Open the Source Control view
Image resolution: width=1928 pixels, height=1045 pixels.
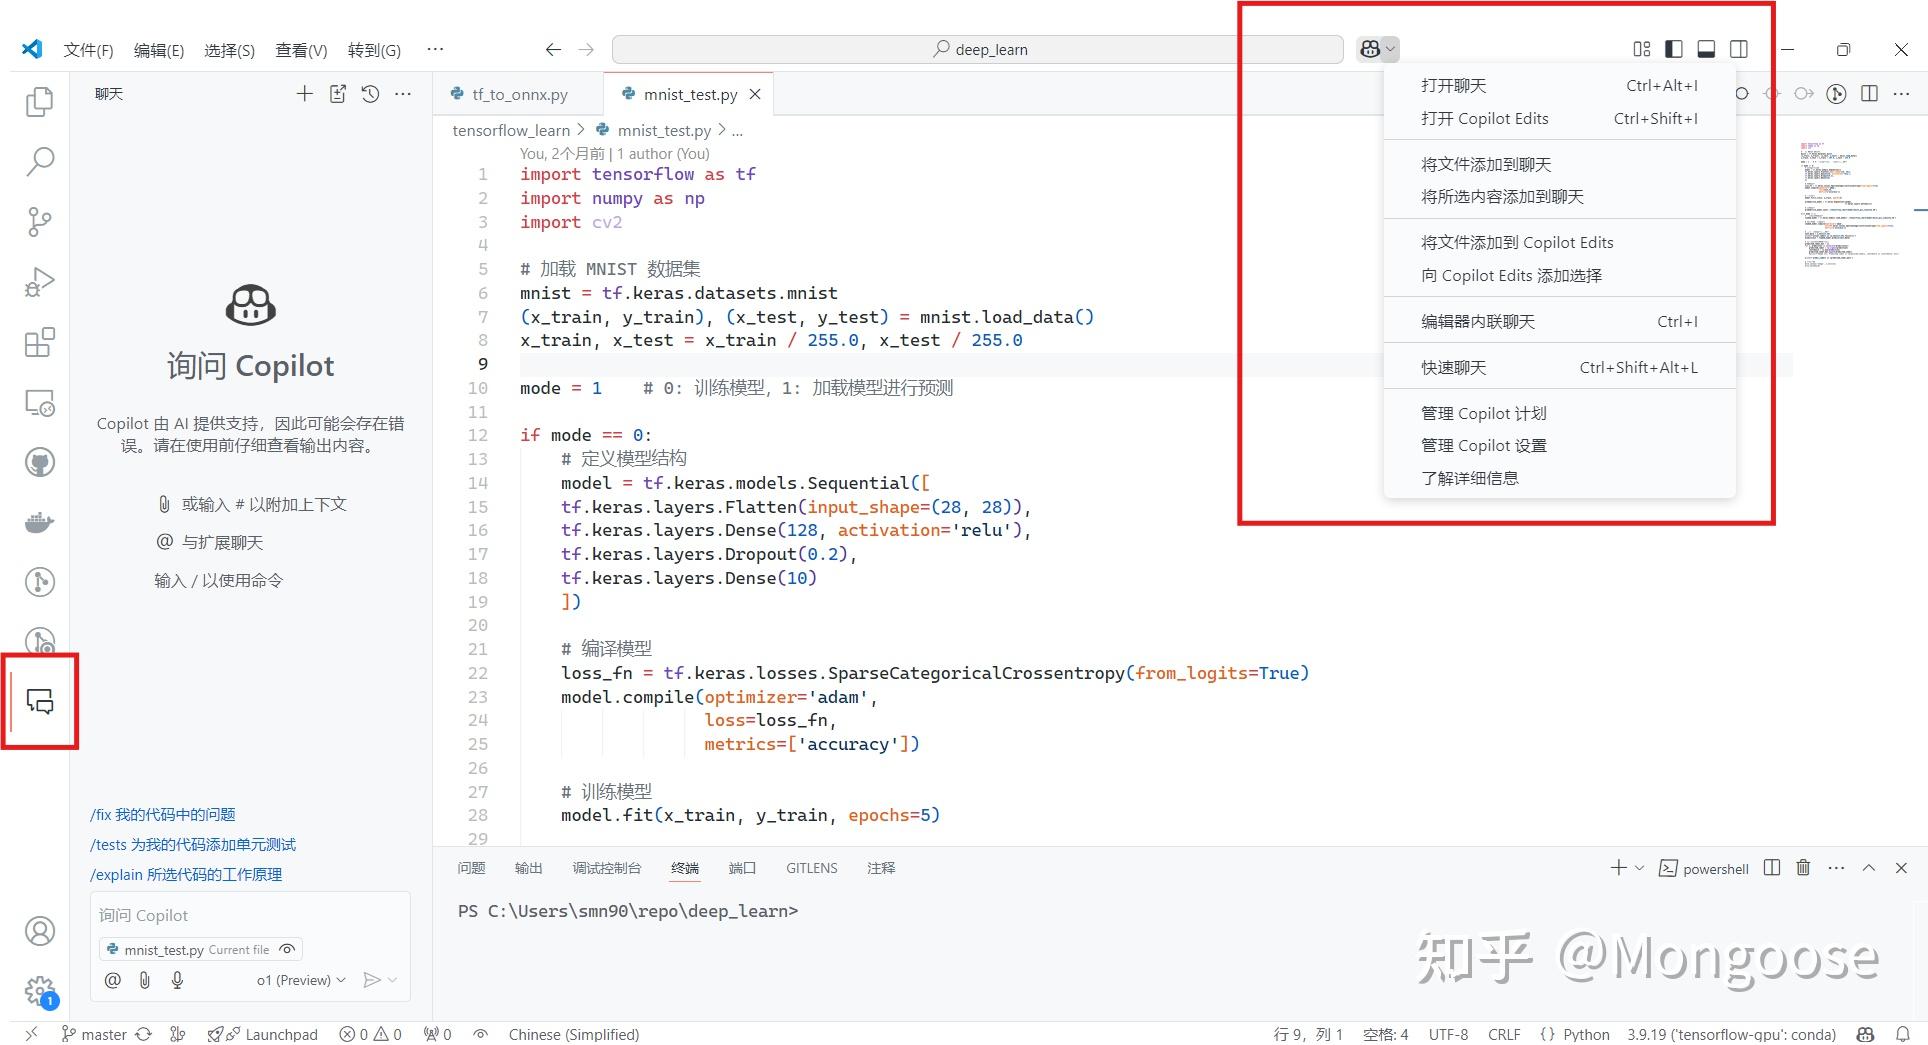click(39, 221)
